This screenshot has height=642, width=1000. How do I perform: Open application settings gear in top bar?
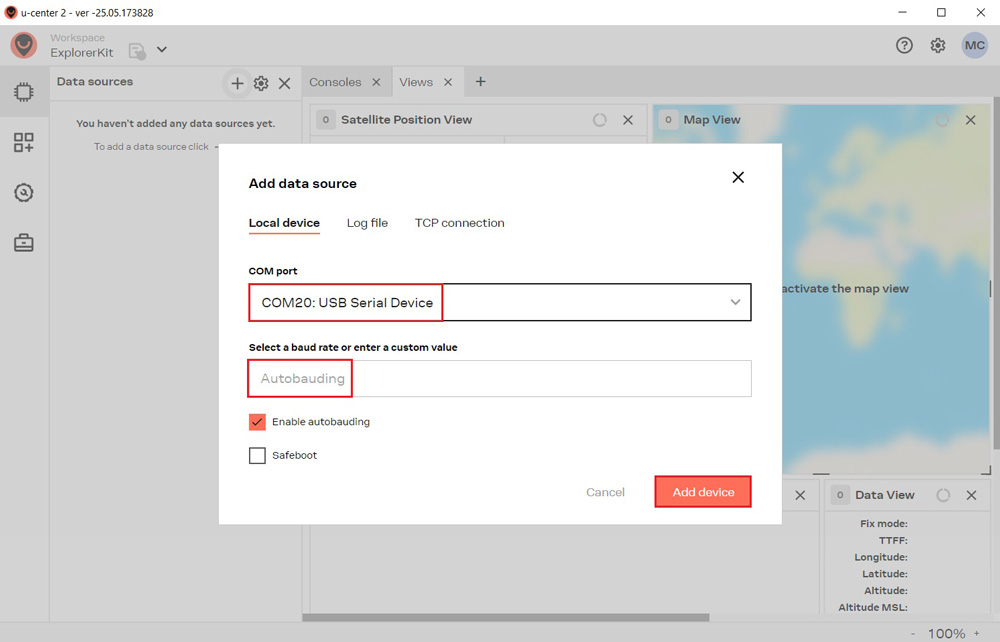[938, 46]
